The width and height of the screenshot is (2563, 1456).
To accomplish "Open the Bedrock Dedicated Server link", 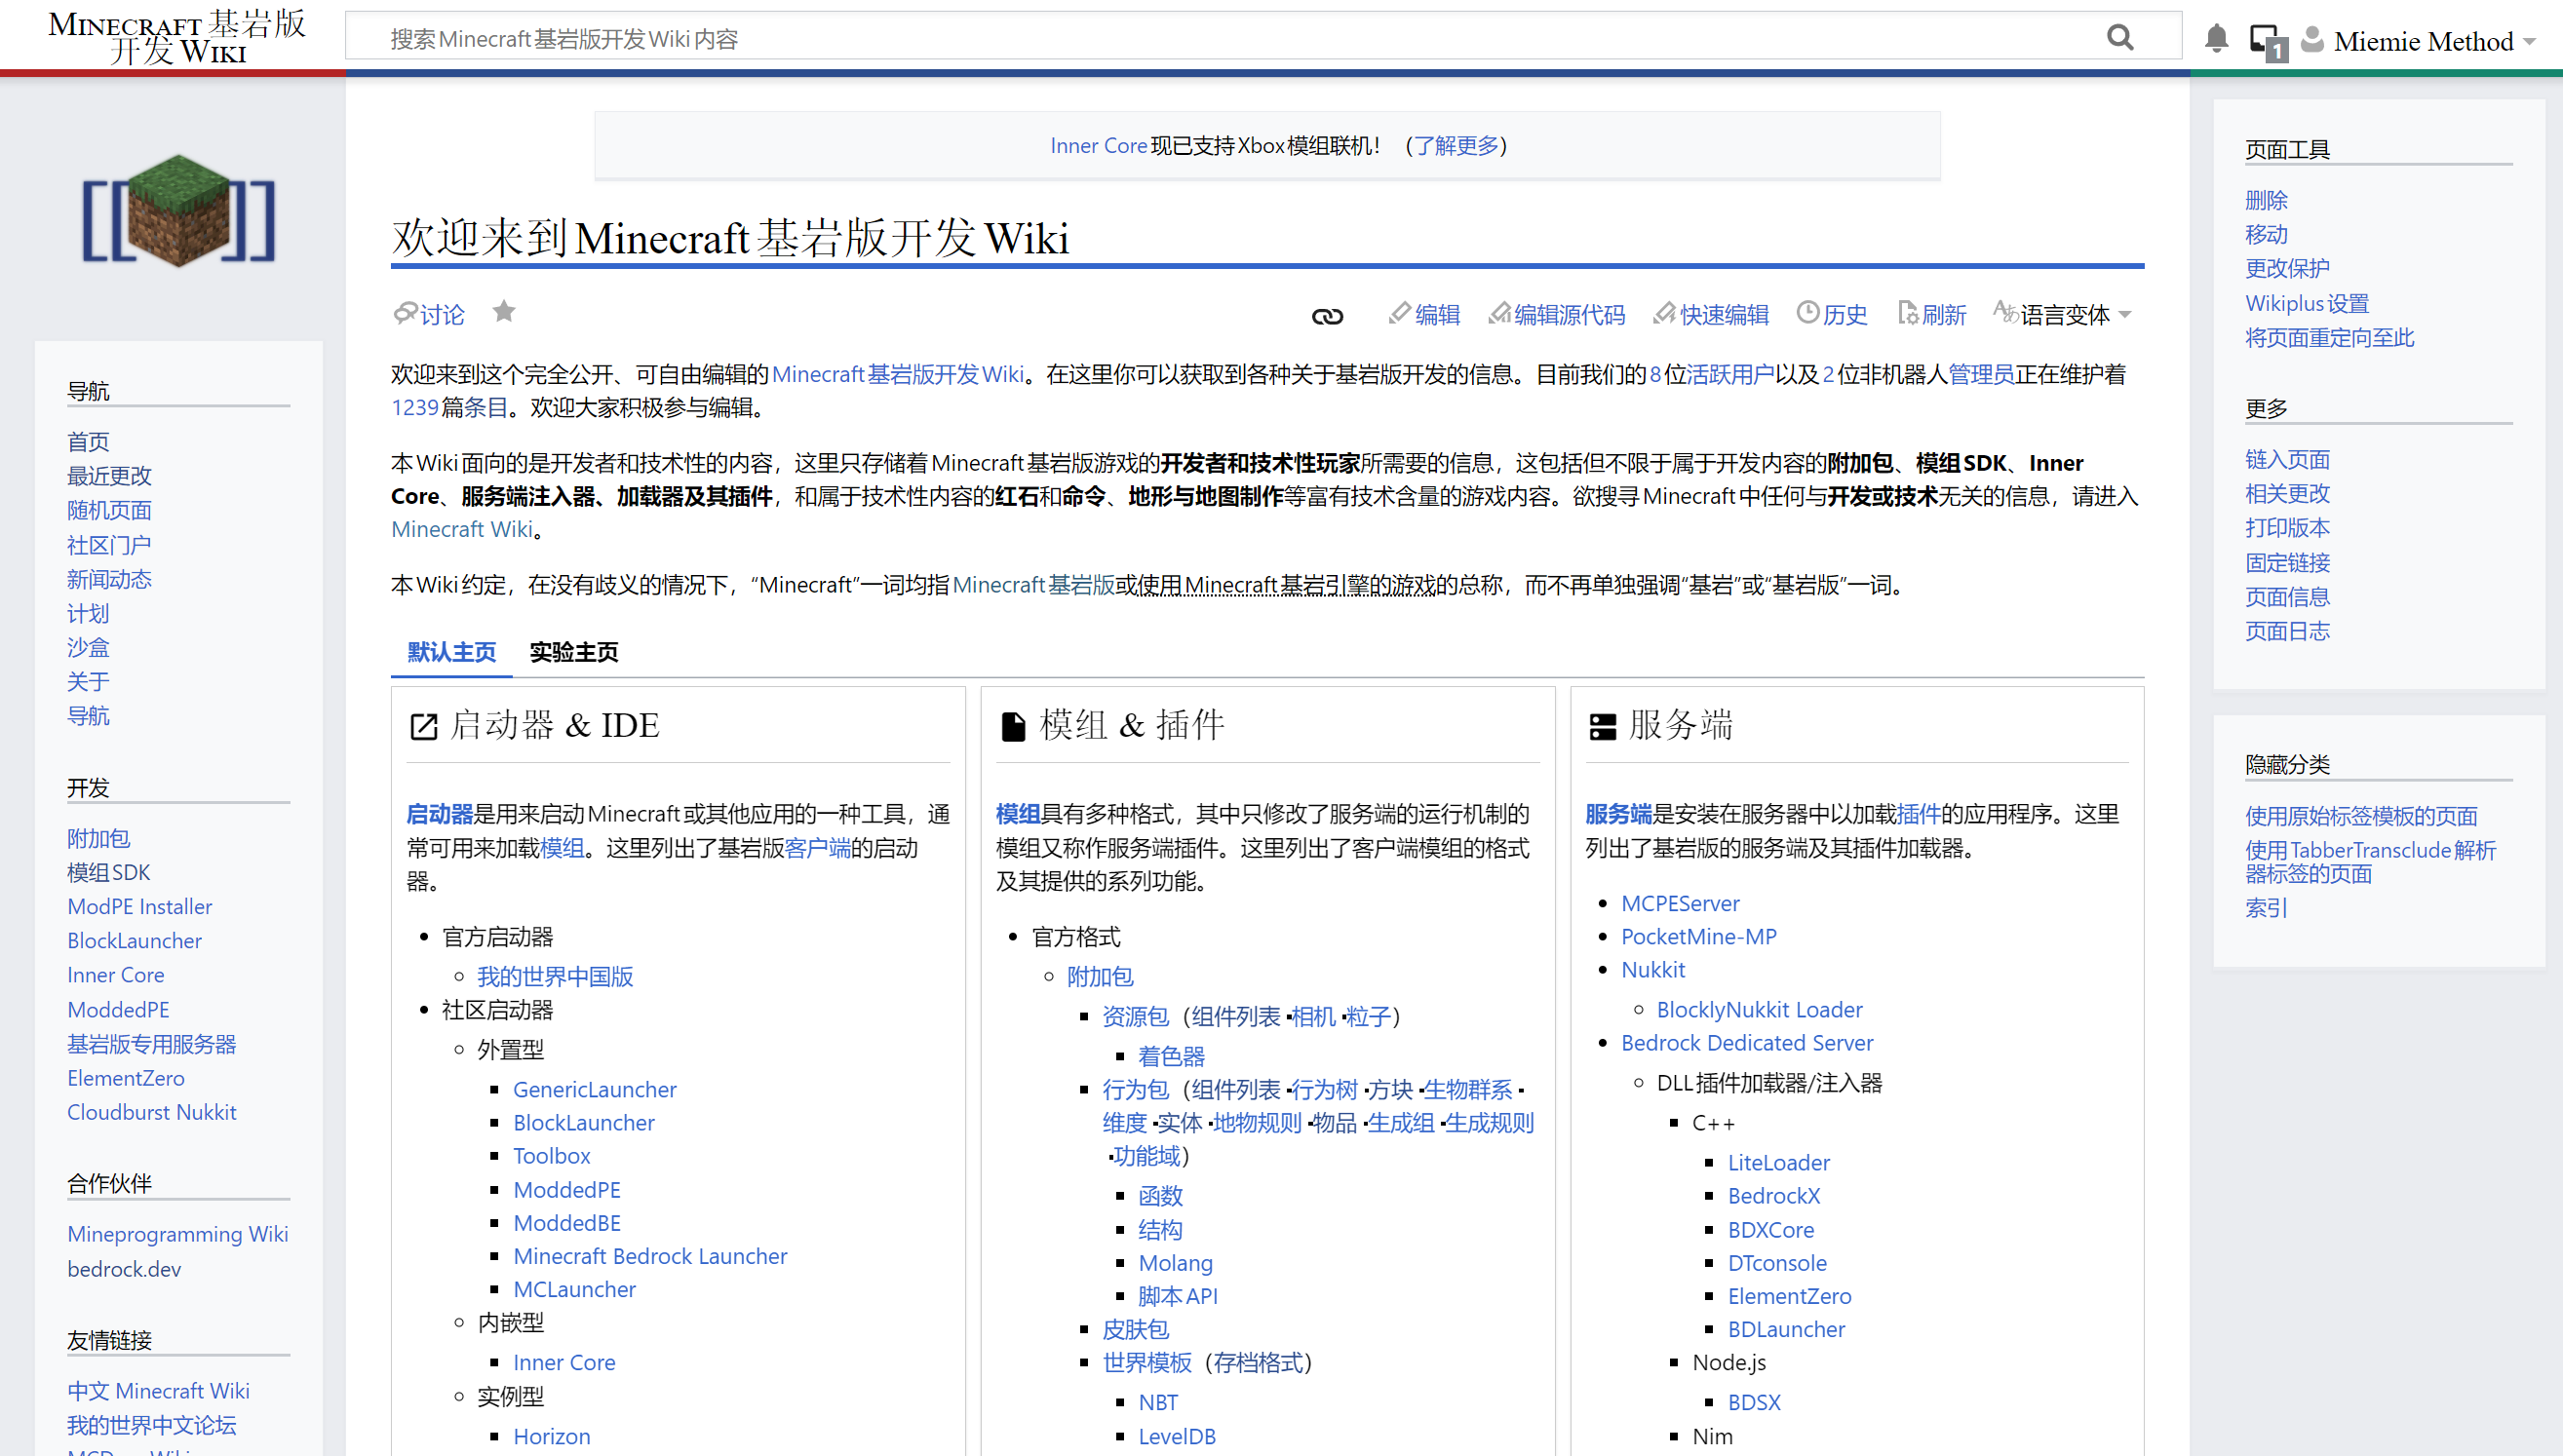I will click(x=1746, y=1043).
